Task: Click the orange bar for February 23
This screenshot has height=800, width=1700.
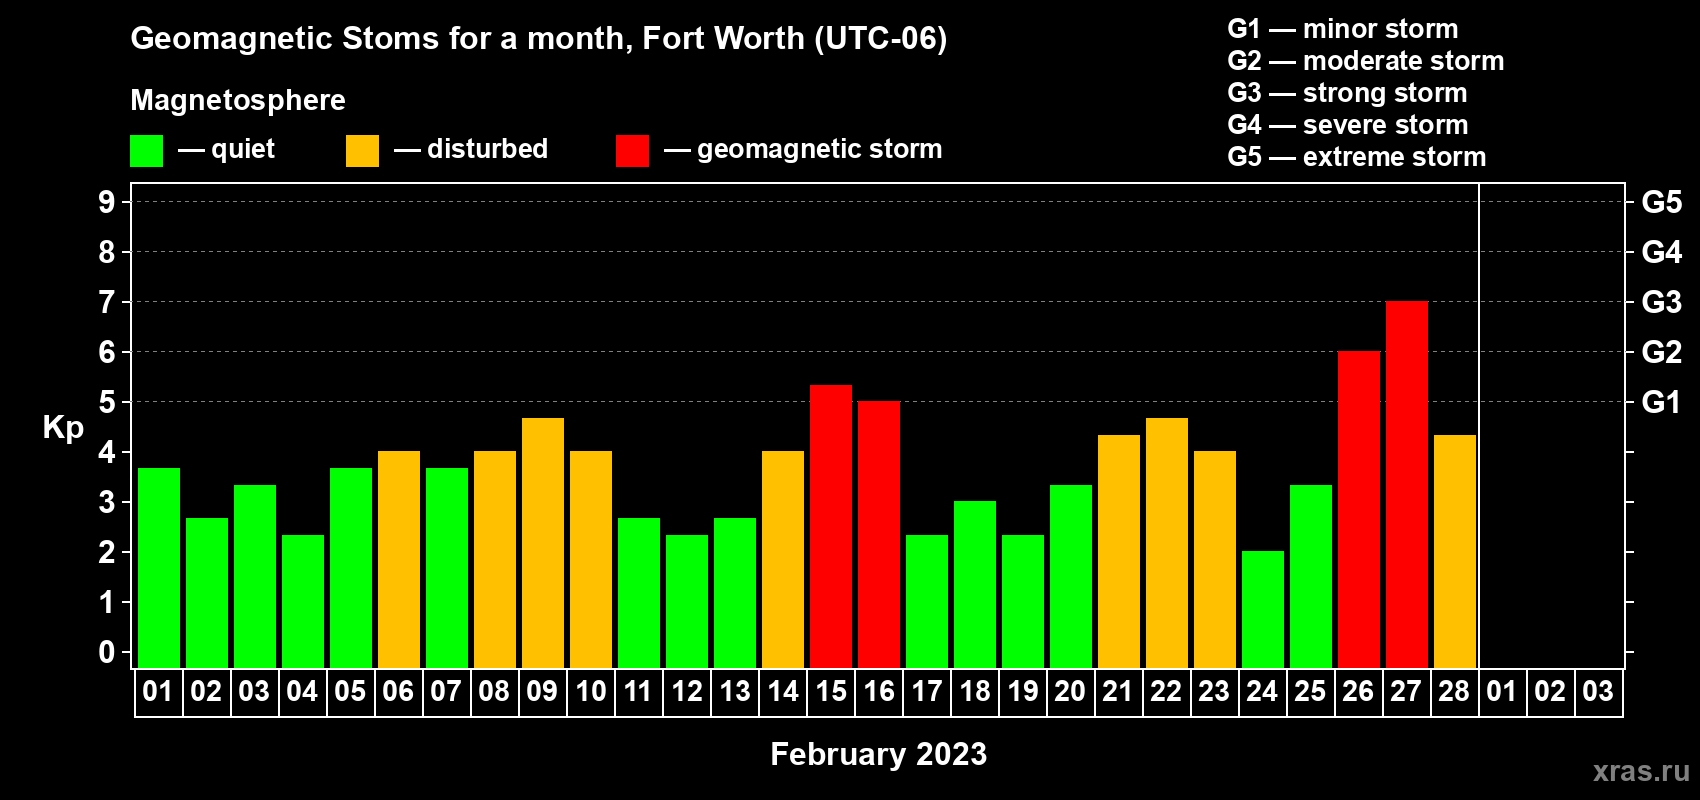Action: tap(1215, 559)
